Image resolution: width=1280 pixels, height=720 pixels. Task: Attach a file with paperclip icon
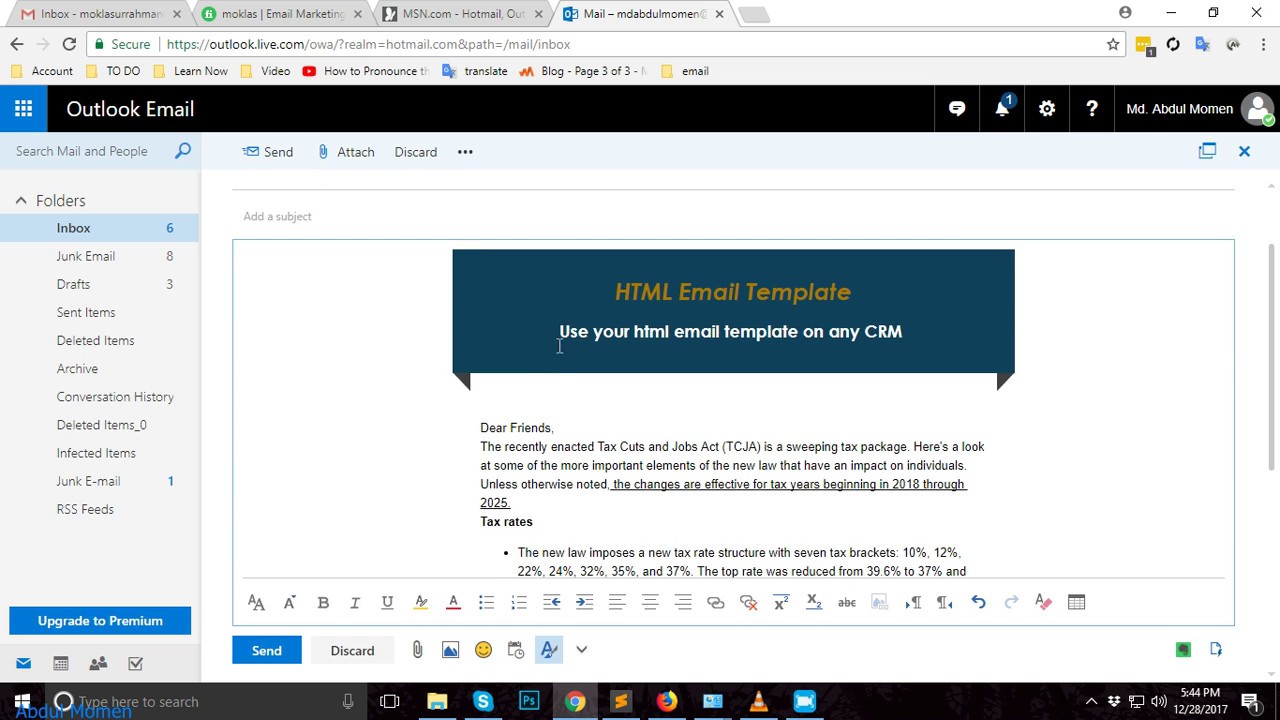tap(417, 650)
